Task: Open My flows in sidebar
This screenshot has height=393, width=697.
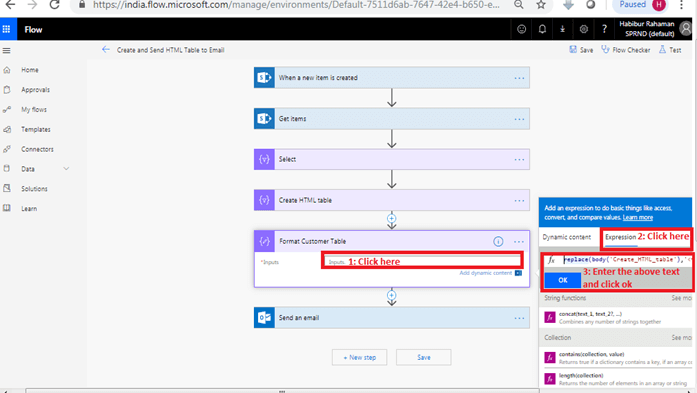Action: click(34, 109)
